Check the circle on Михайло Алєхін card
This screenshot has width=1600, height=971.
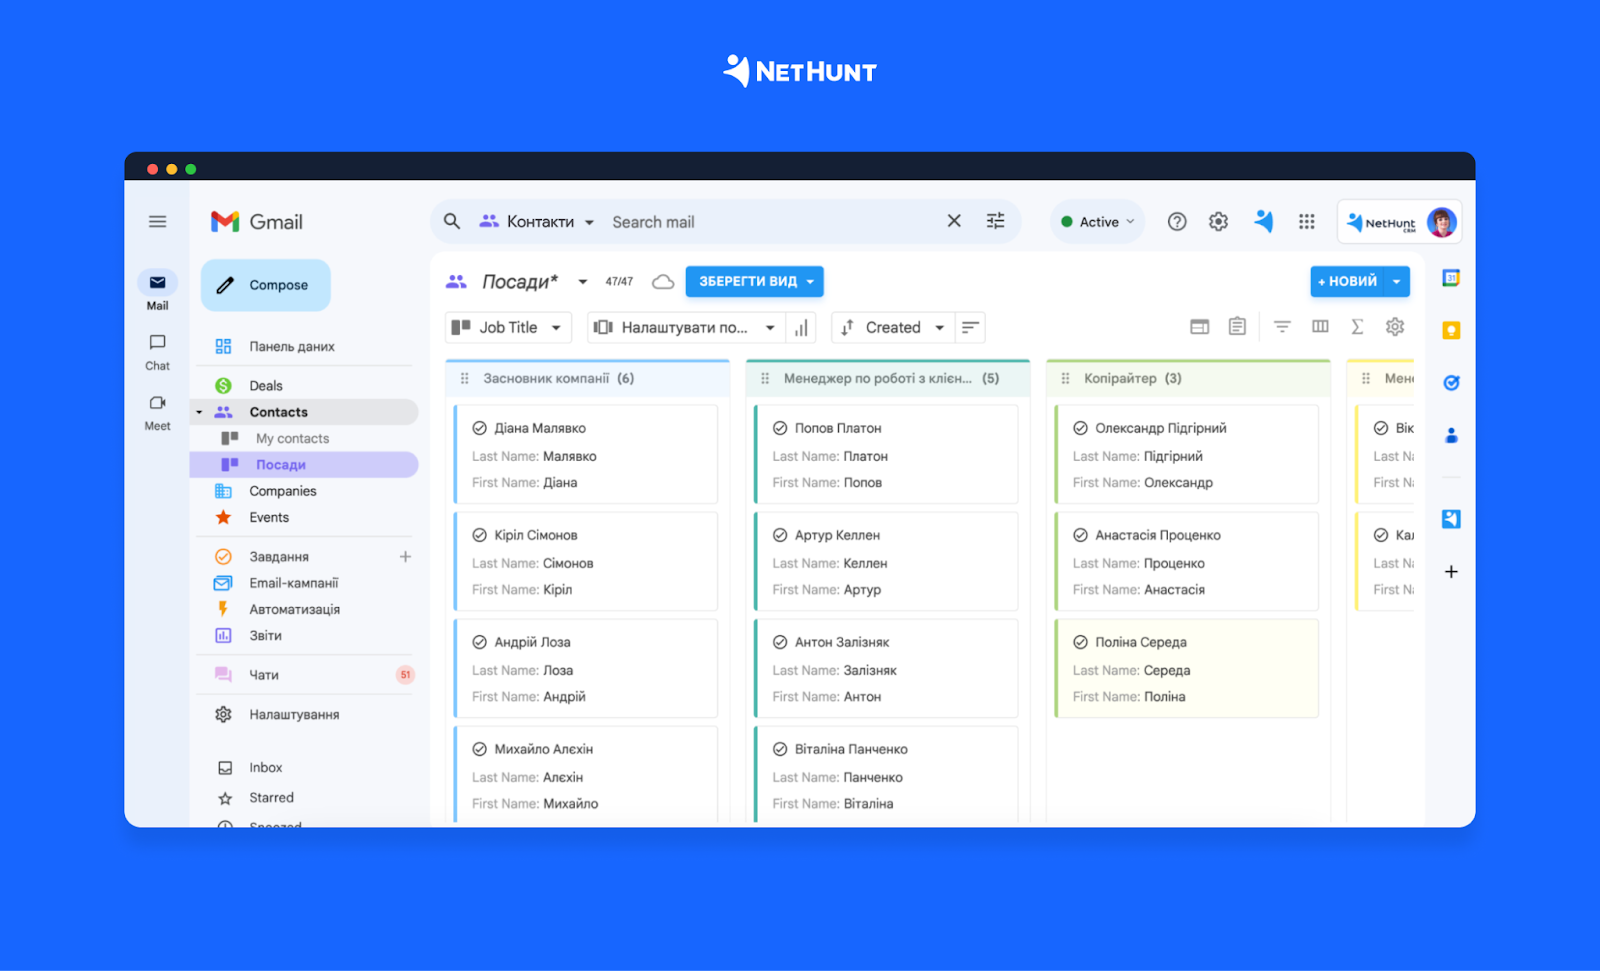480,749
